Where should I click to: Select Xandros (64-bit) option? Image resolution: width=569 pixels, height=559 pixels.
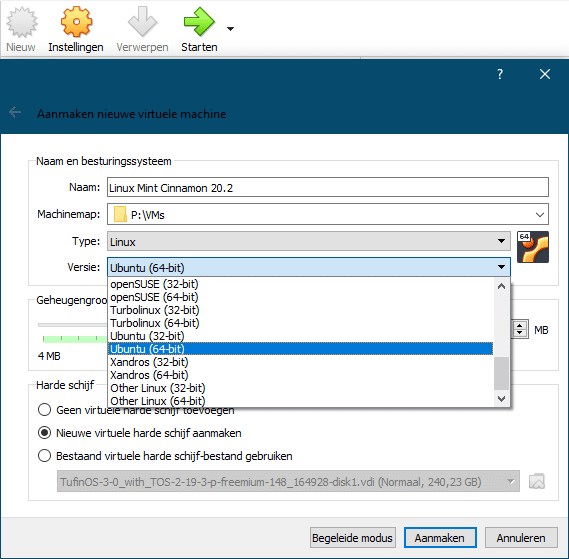[x=300, y=375]
